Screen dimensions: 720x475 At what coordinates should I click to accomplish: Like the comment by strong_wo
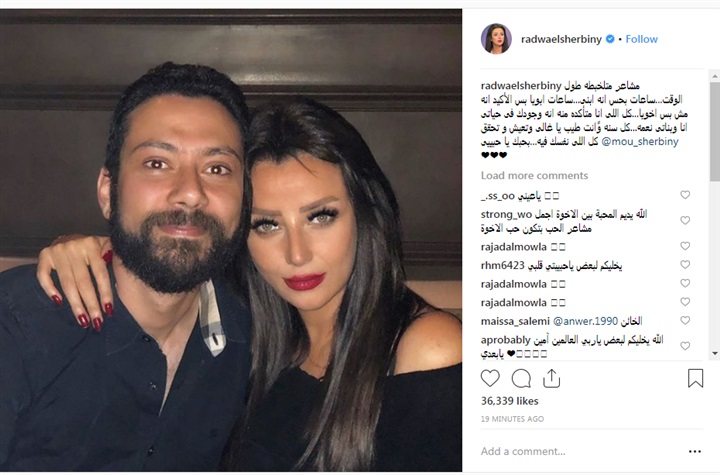click(685, 221)
